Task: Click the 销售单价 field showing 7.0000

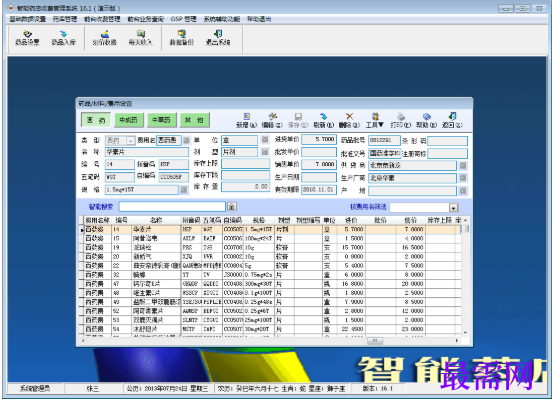Action: pyautogui.click(x=319, y=164)
